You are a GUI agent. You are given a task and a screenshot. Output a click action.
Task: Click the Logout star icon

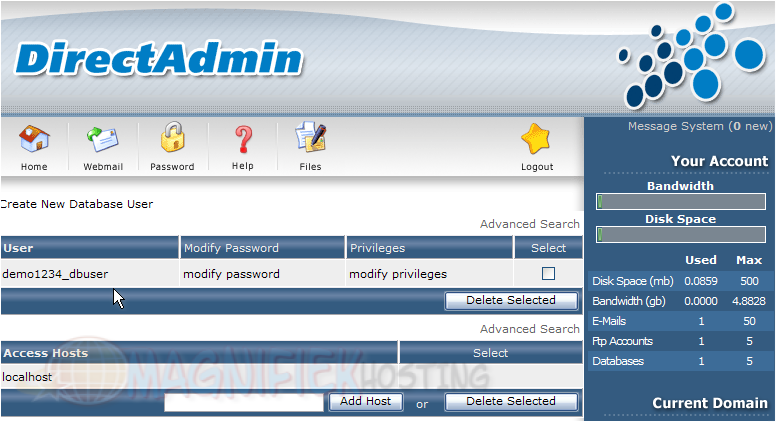(536, 139)
